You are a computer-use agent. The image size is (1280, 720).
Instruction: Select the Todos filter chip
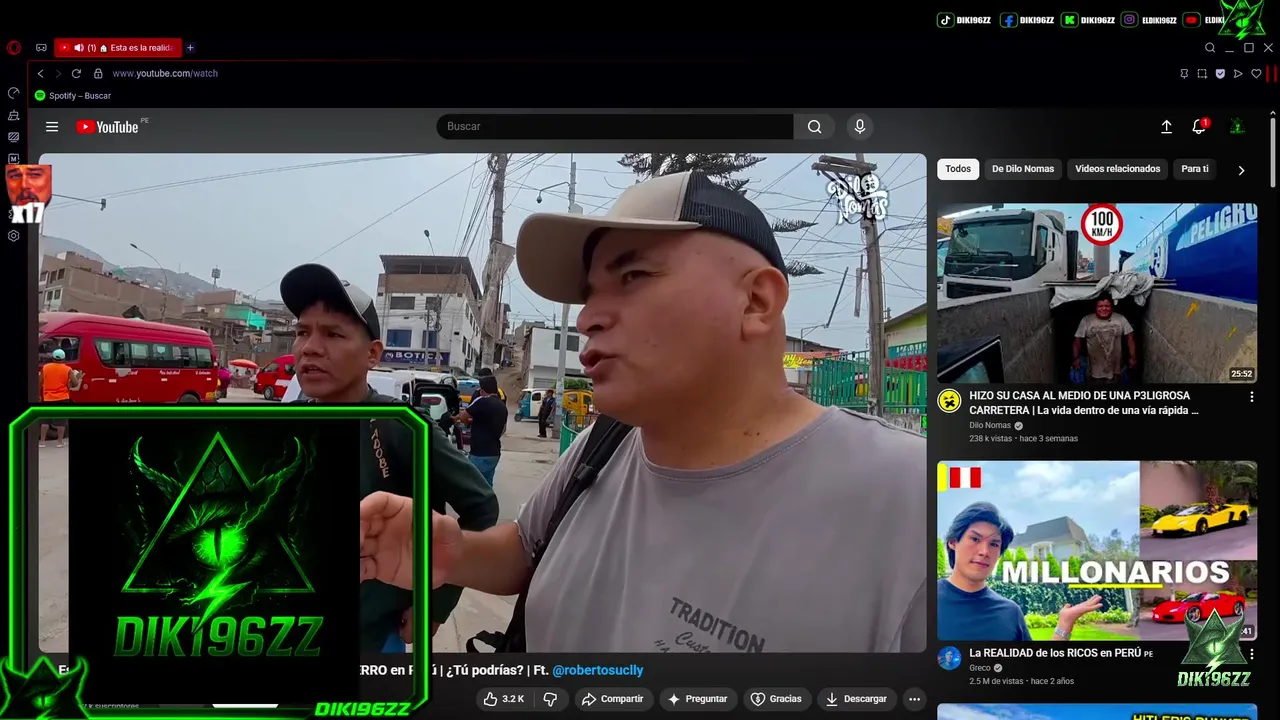[x=958, y=169]
